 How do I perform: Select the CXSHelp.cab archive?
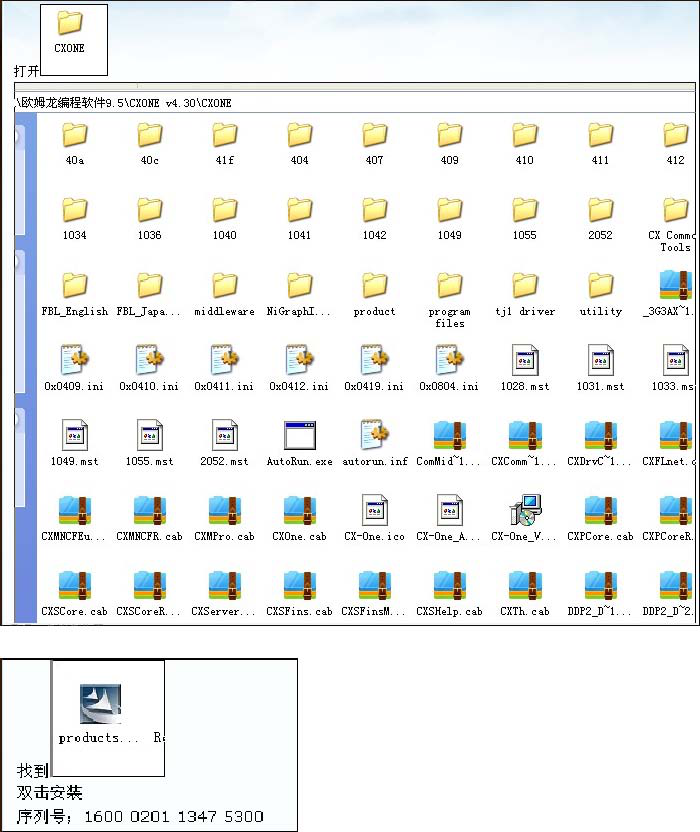pyautogui.click(x=450, y=593)
